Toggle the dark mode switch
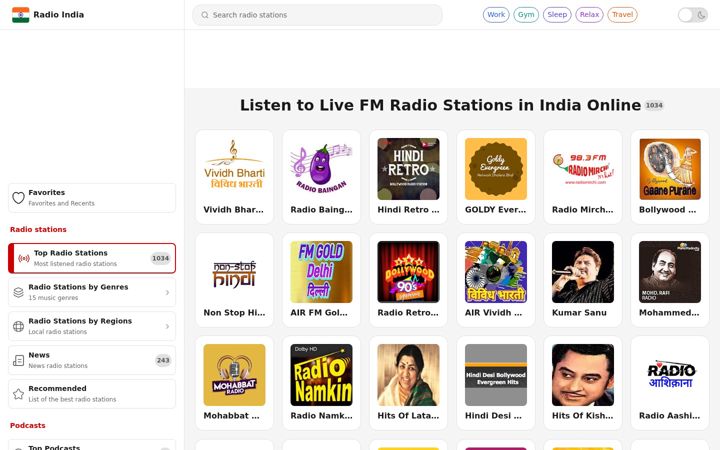 (692, 15)
